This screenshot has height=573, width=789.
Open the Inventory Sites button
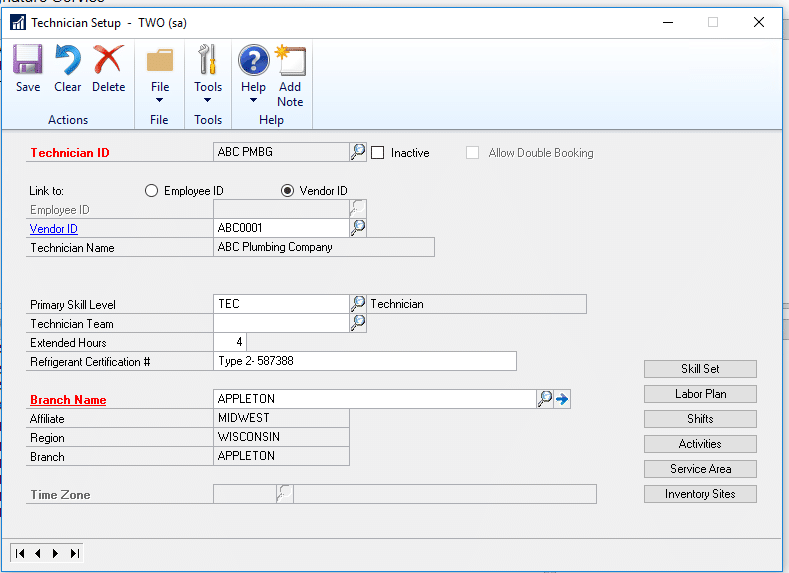coord(700,494)
